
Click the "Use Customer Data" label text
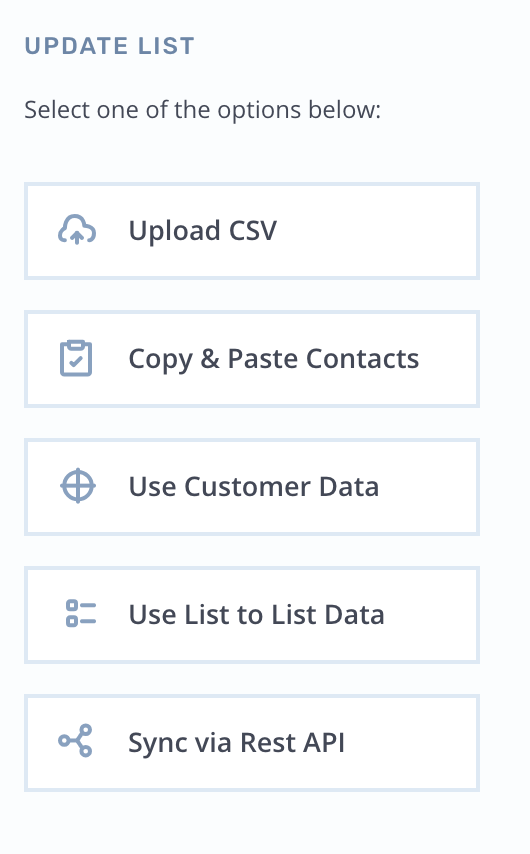(x=253, y=487)
